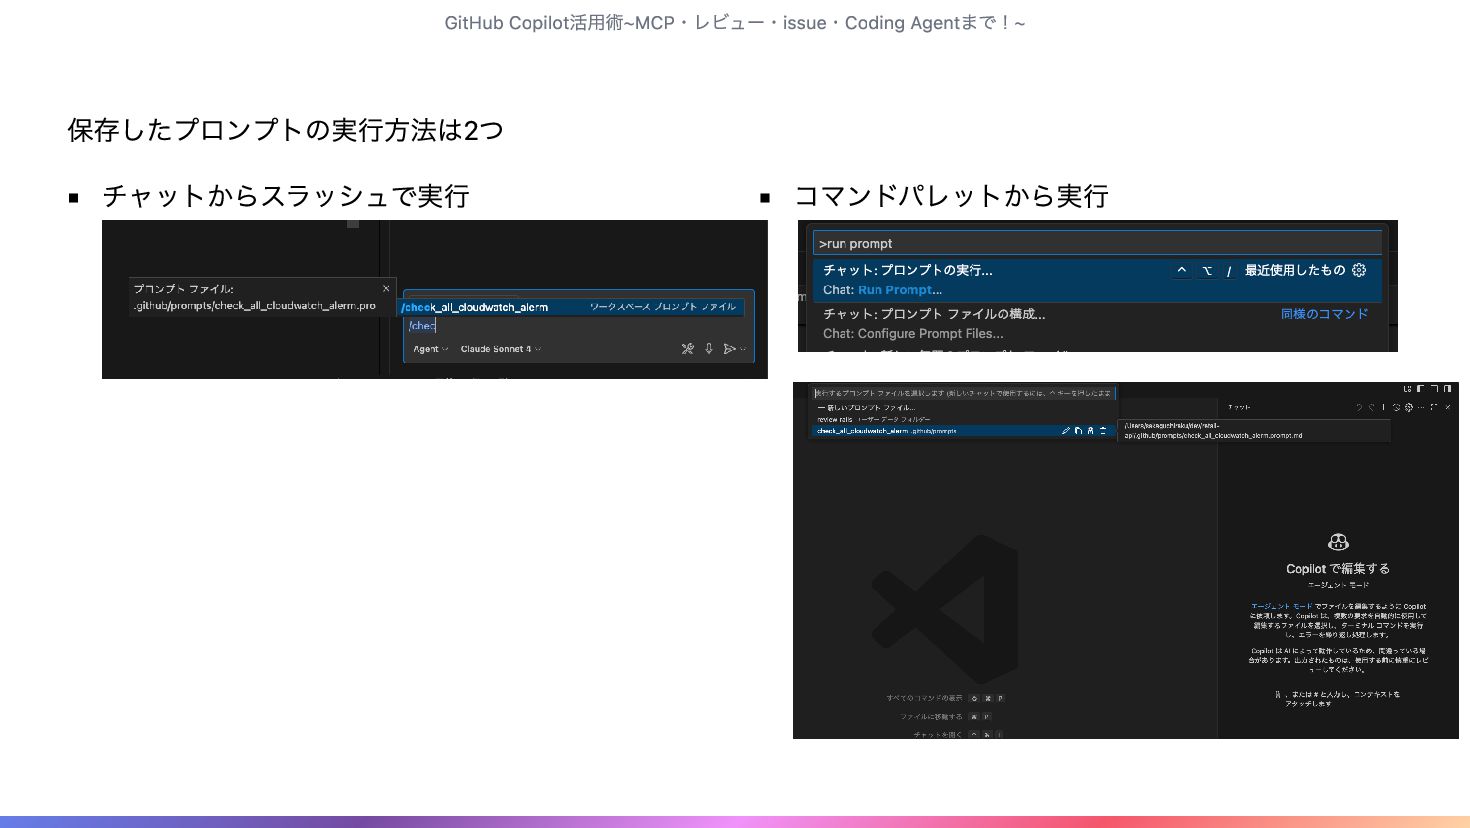Click the prompt file picker search field
The image size is (1470, 828).
963,393
